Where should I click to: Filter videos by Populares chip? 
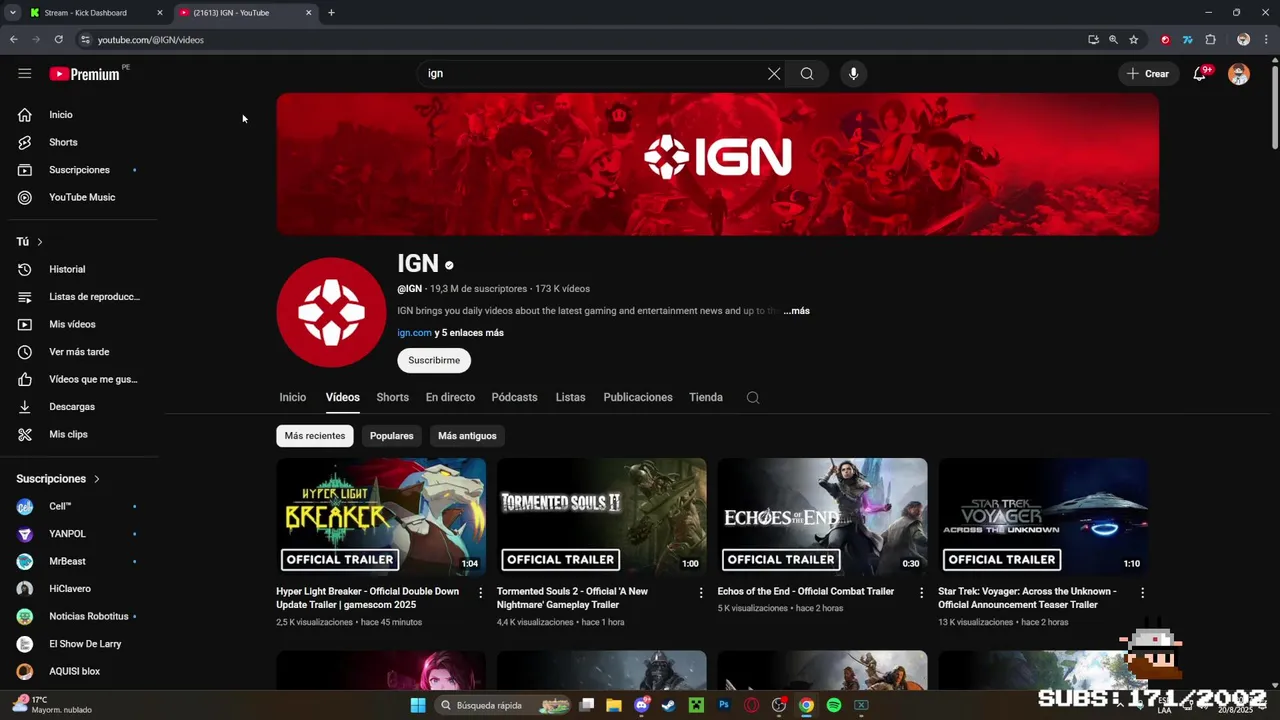(392, 436)
